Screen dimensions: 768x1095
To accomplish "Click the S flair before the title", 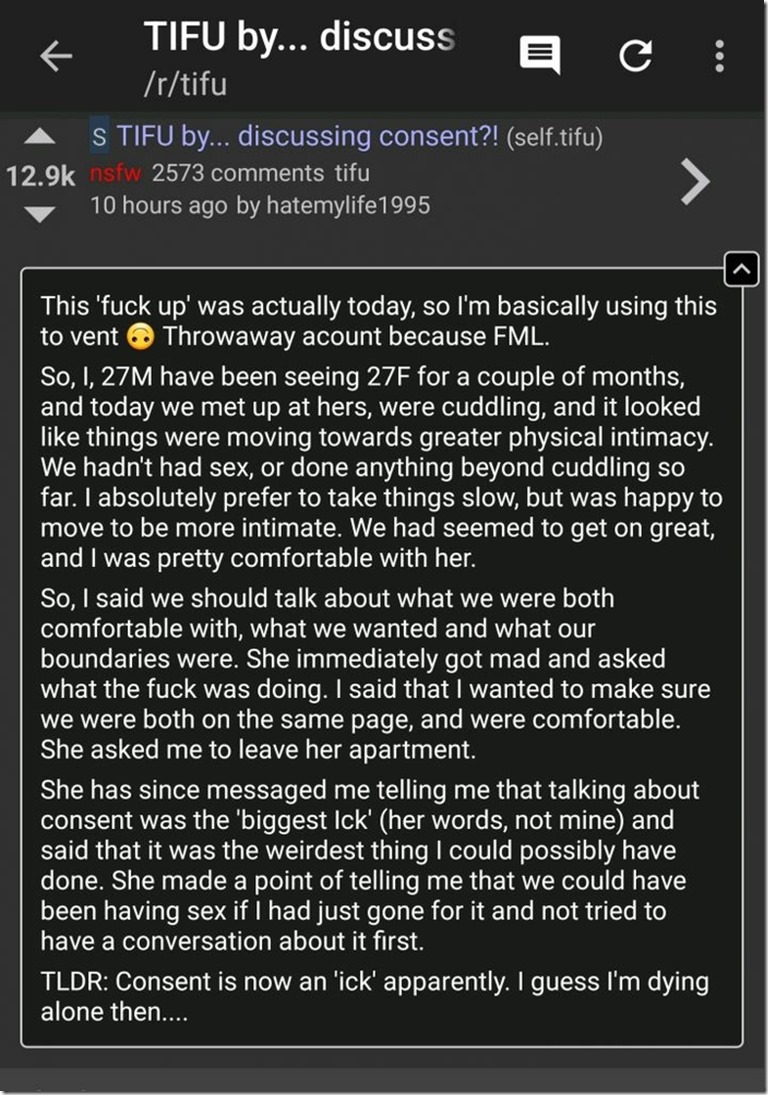I will (99, 137).
